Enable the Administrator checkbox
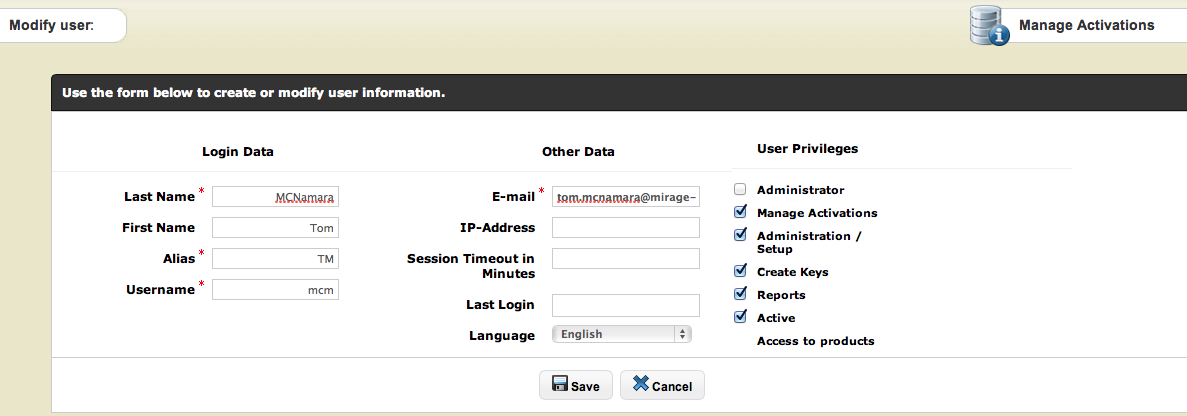Image resolution: width=1187 pixels, height=416 pixels. pyautogui.click(x=740, y=189)
